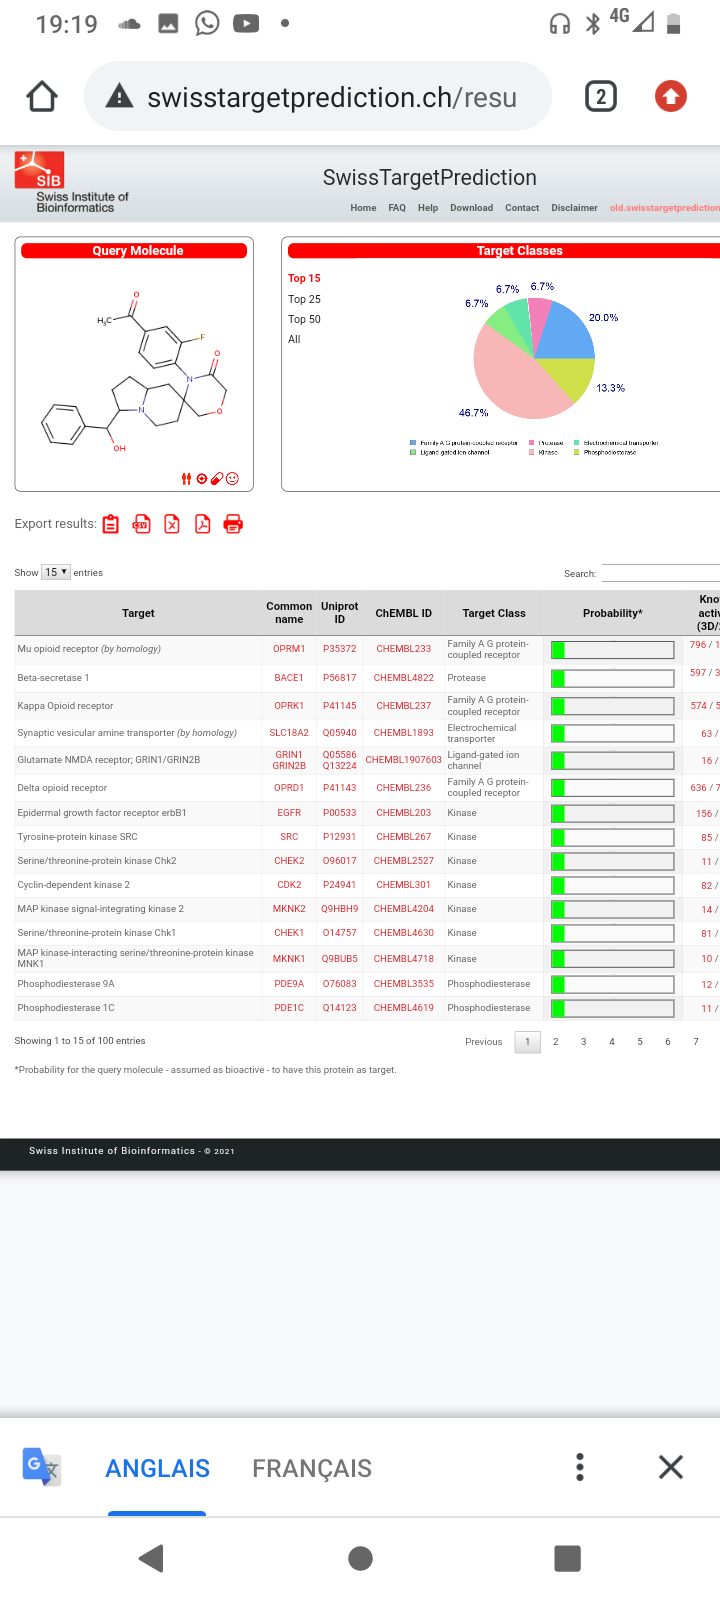
Task: Print results using the printer icon
Action: (233, 524)
